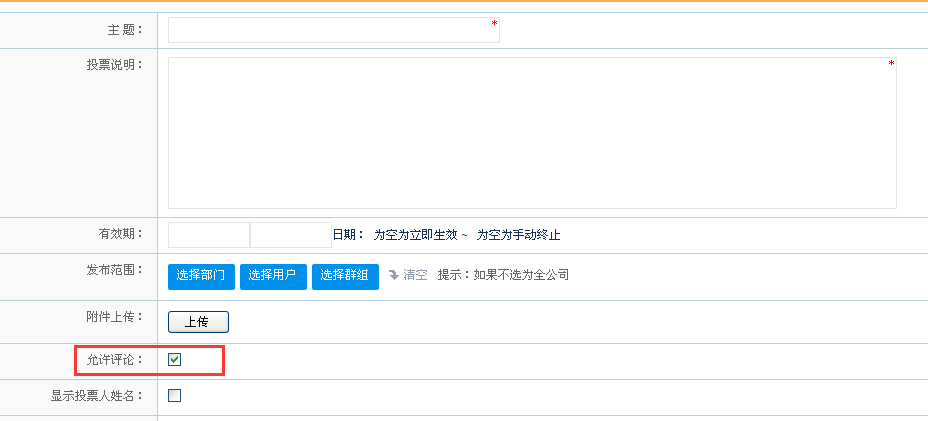The height and width of the screenshot is (421, 928).
Task: Click the 为空为手动终止 hint text
Action: 518,235
